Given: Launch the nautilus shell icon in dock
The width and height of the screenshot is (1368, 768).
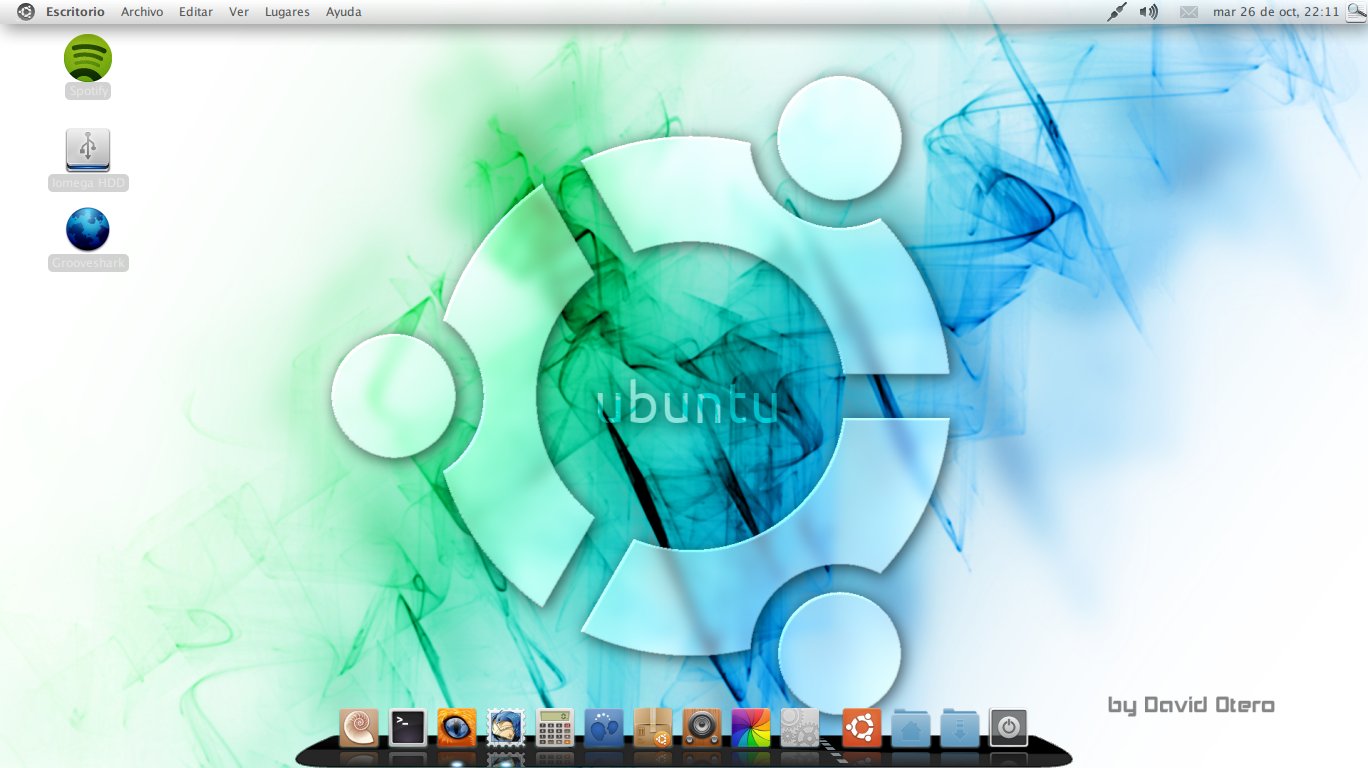Looking at the screenshot, I should [359, 728].
